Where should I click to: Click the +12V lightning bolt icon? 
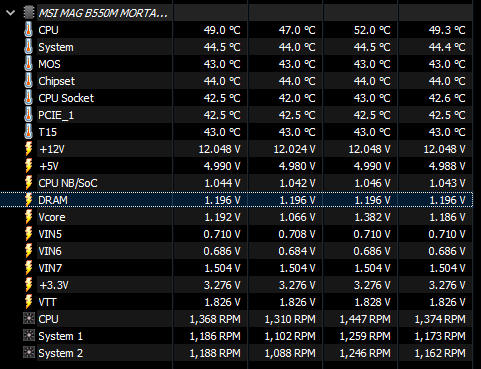tap(29, 149)
